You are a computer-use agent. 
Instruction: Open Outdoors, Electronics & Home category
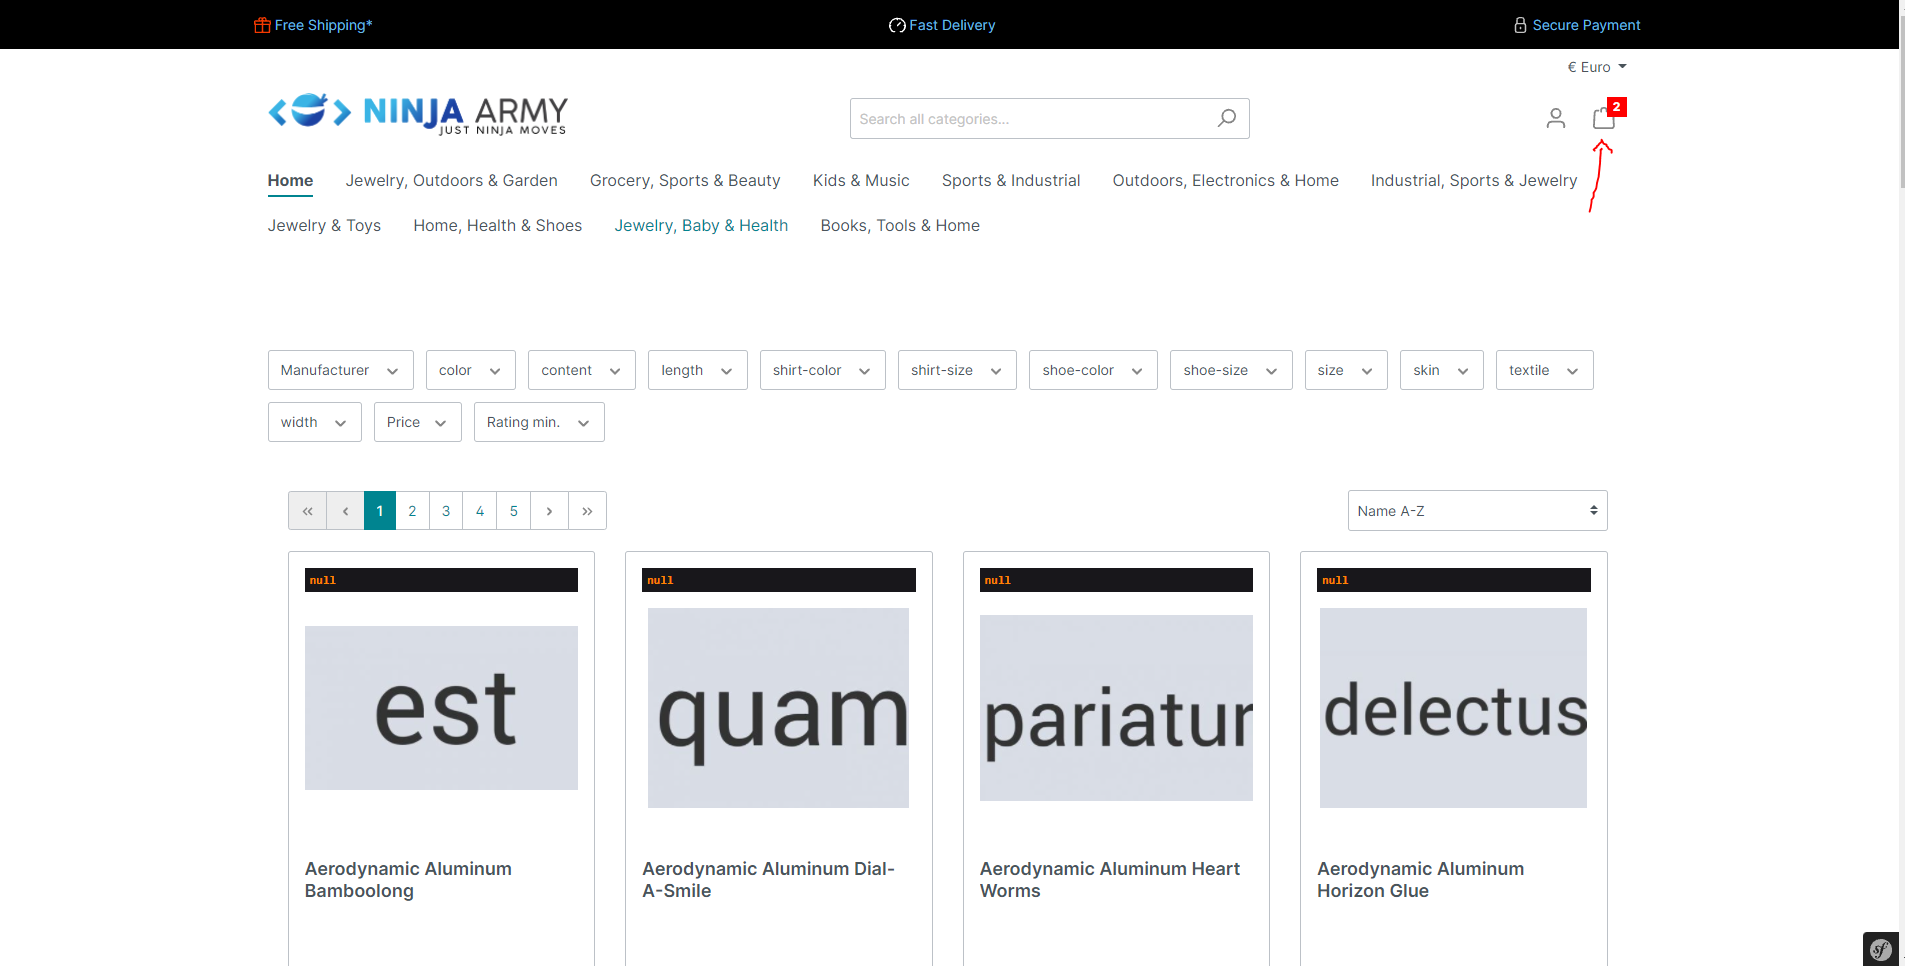click(1225, 181)
